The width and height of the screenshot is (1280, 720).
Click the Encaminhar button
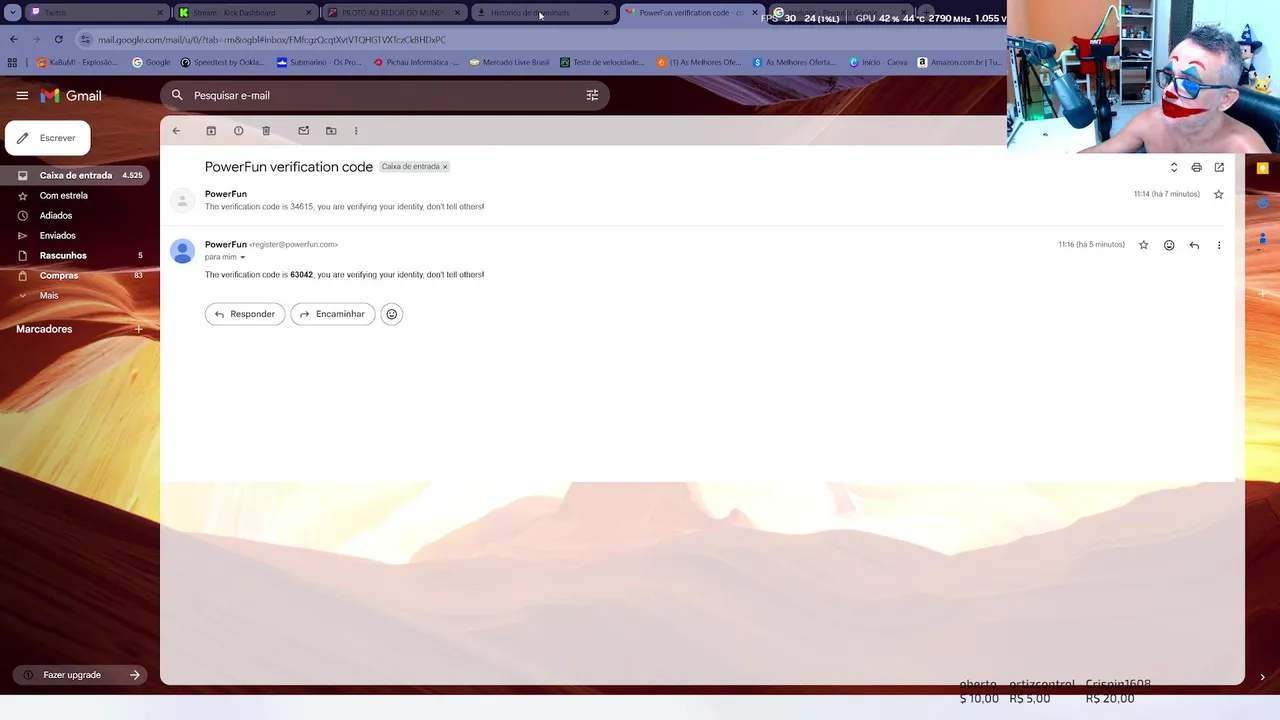click(x=332, y=314)
